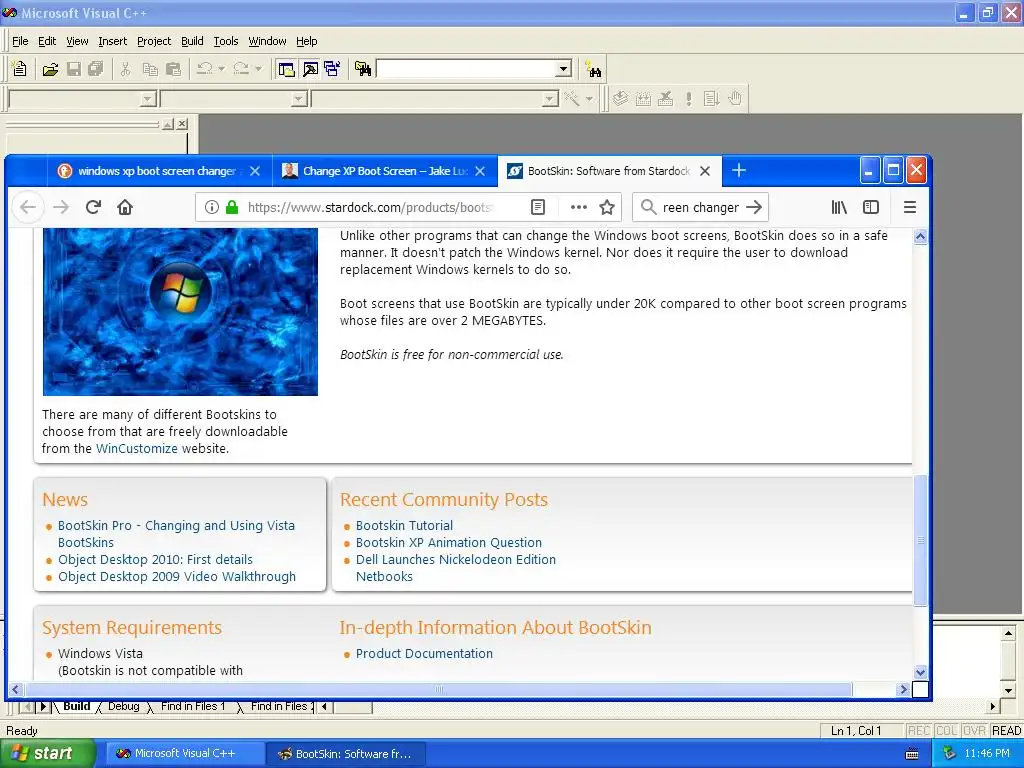Open the Project menu
Viewport: 1024px width, 768px height.
coord(154,41)
